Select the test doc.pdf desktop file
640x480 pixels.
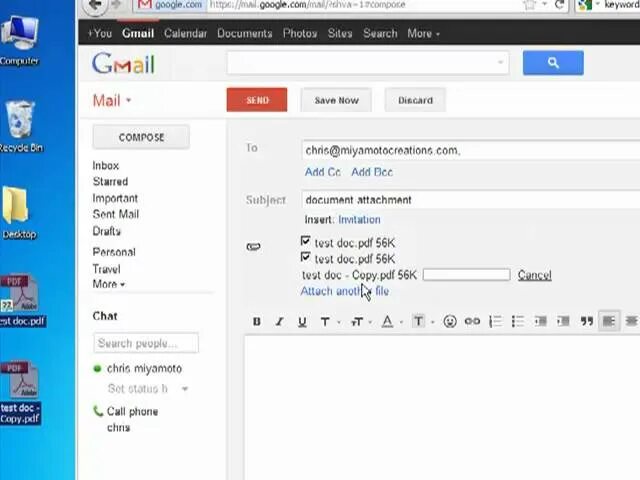click(x=22, y=300)
